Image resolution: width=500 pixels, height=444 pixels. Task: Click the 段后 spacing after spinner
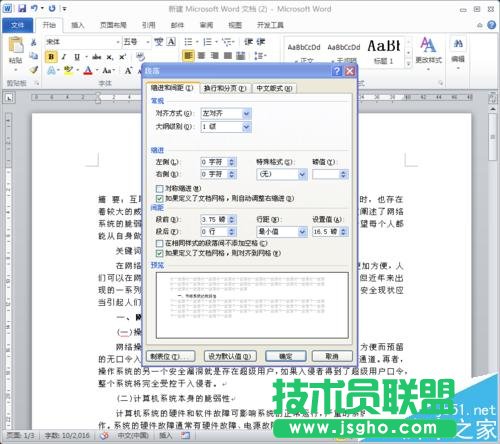click(x=232, y=231)
